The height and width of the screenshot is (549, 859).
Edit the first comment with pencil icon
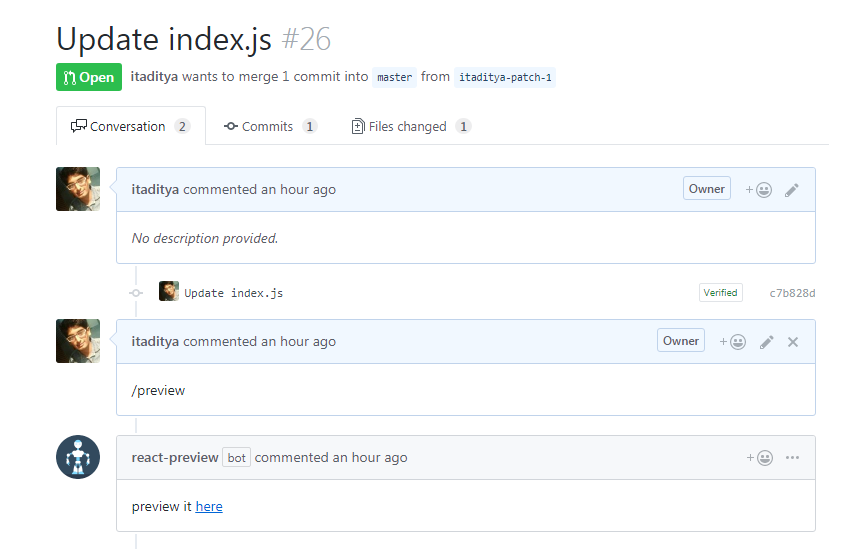pos(792,190)
